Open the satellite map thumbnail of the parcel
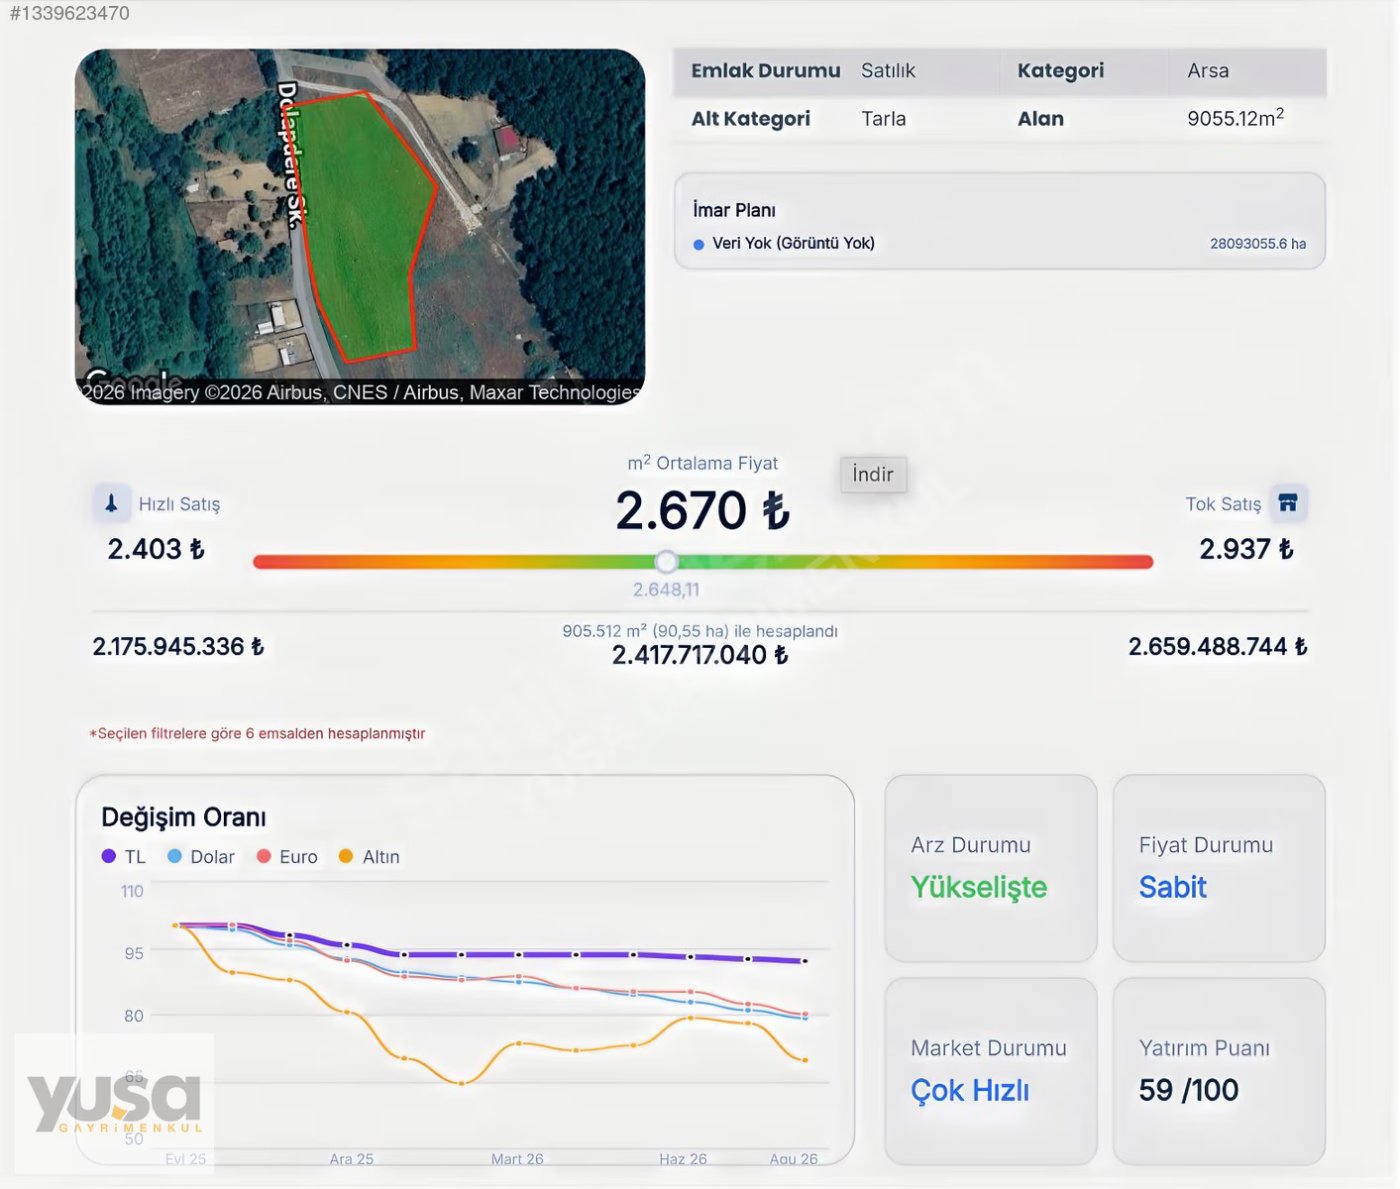The height and width of the screenshot is (1189, 1400). pos(360,227)
